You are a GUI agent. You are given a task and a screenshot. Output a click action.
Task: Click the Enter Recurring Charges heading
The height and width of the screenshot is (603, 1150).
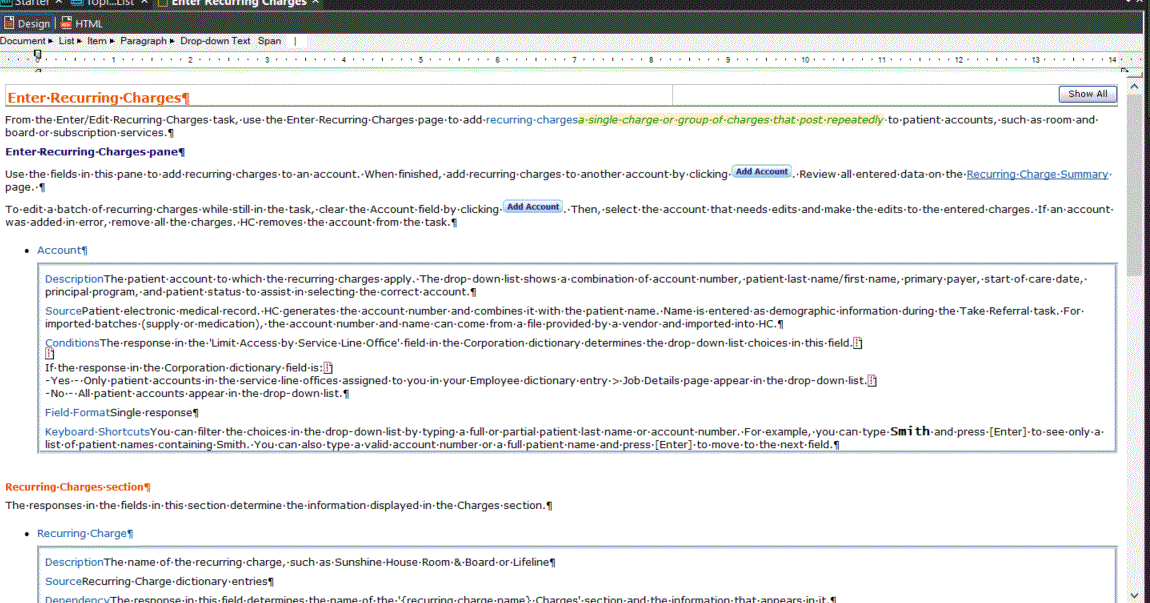96,98
